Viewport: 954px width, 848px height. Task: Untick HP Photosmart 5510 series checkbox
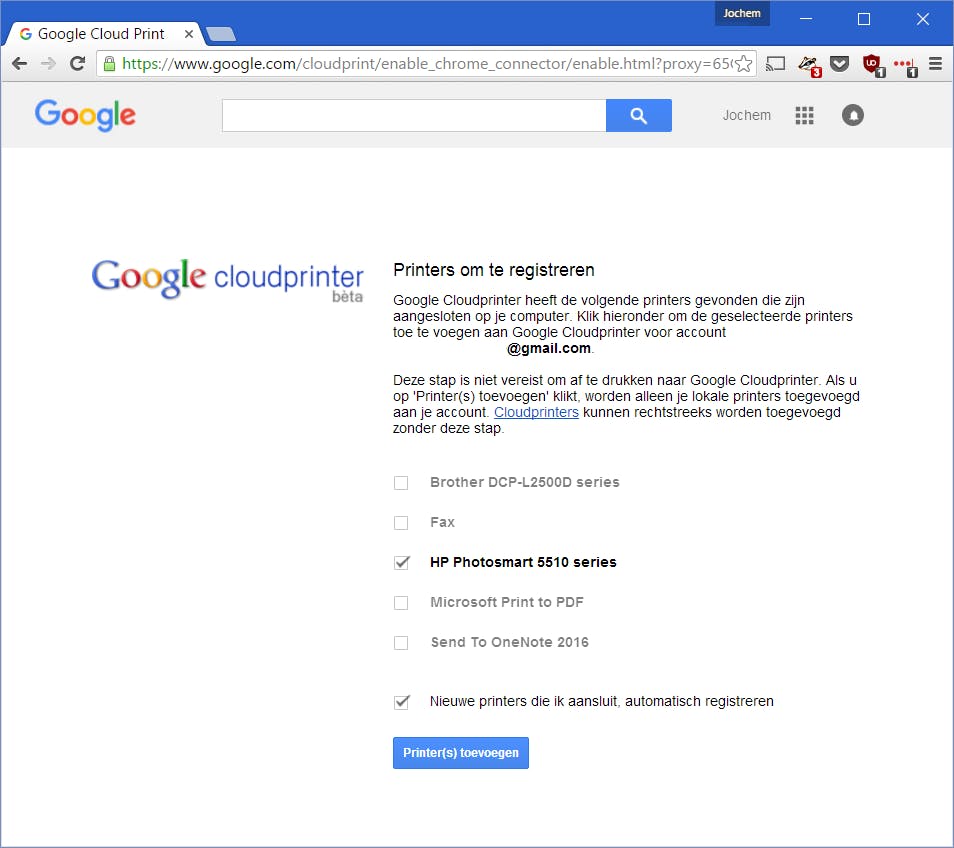pyautogui.click(x=401, y=563)
